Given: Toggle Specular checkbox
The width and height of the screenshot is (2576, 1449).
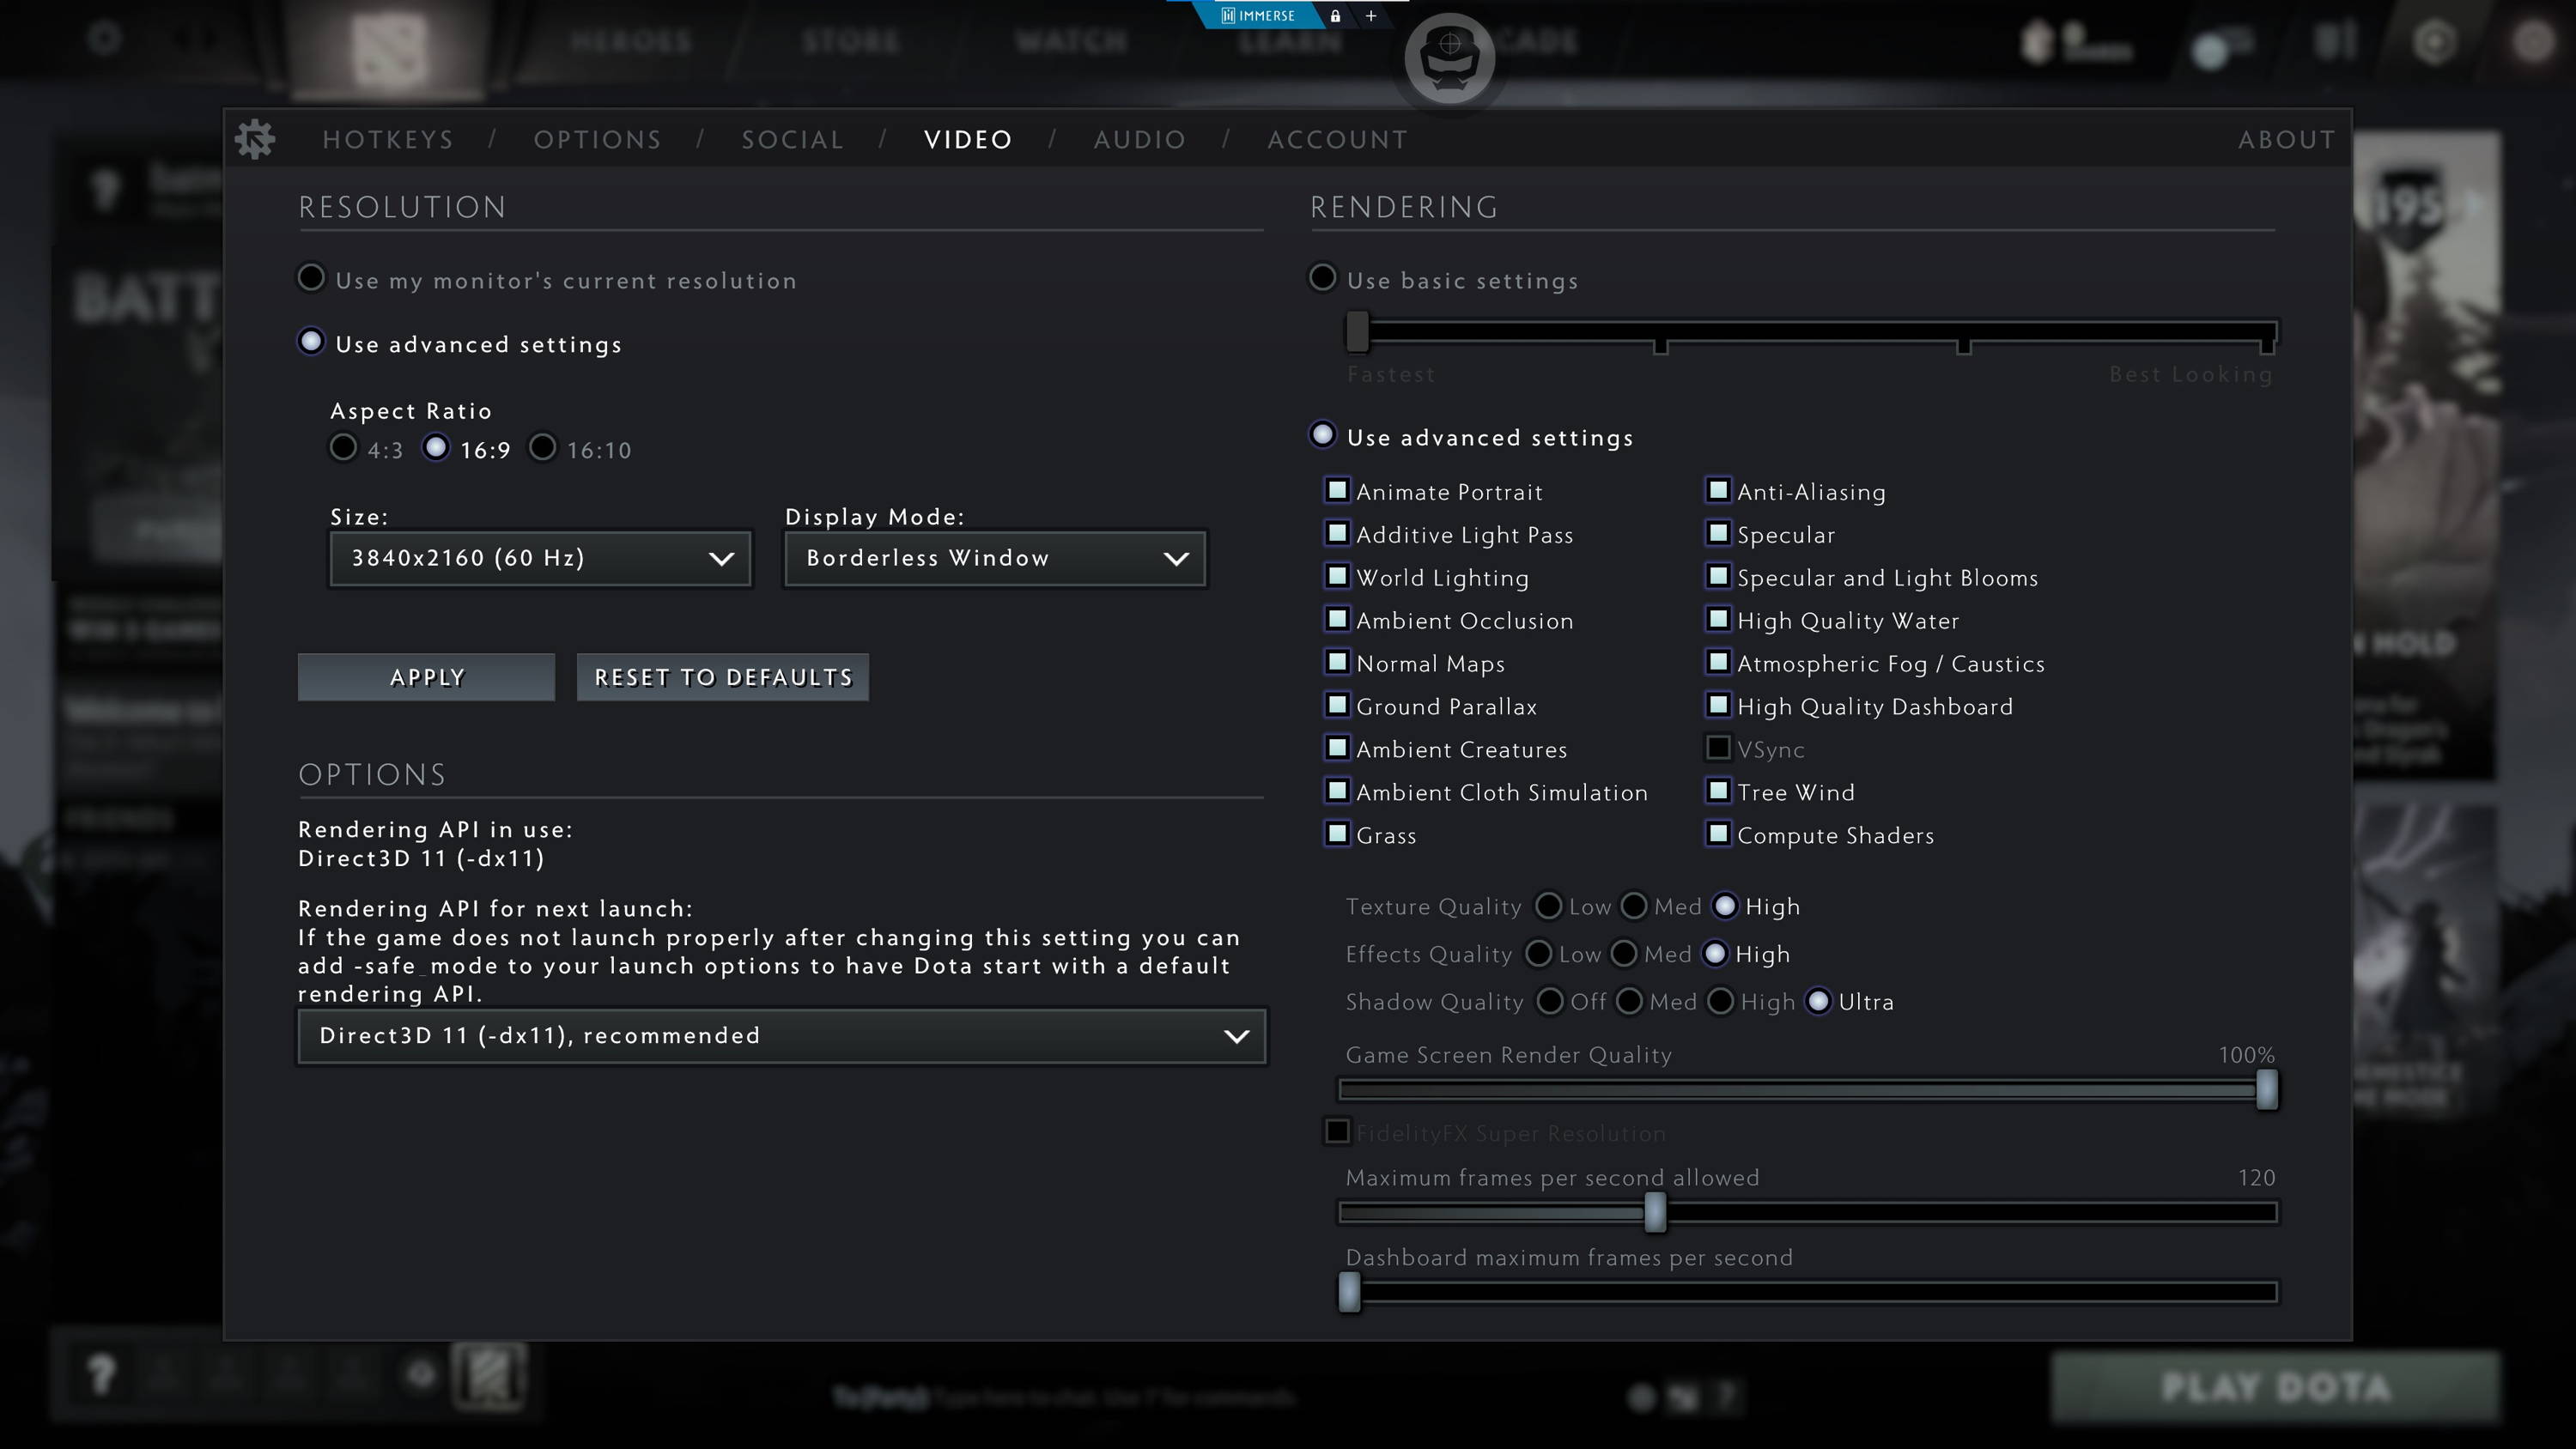Looking at the screenshot, I should (1718, 533).
